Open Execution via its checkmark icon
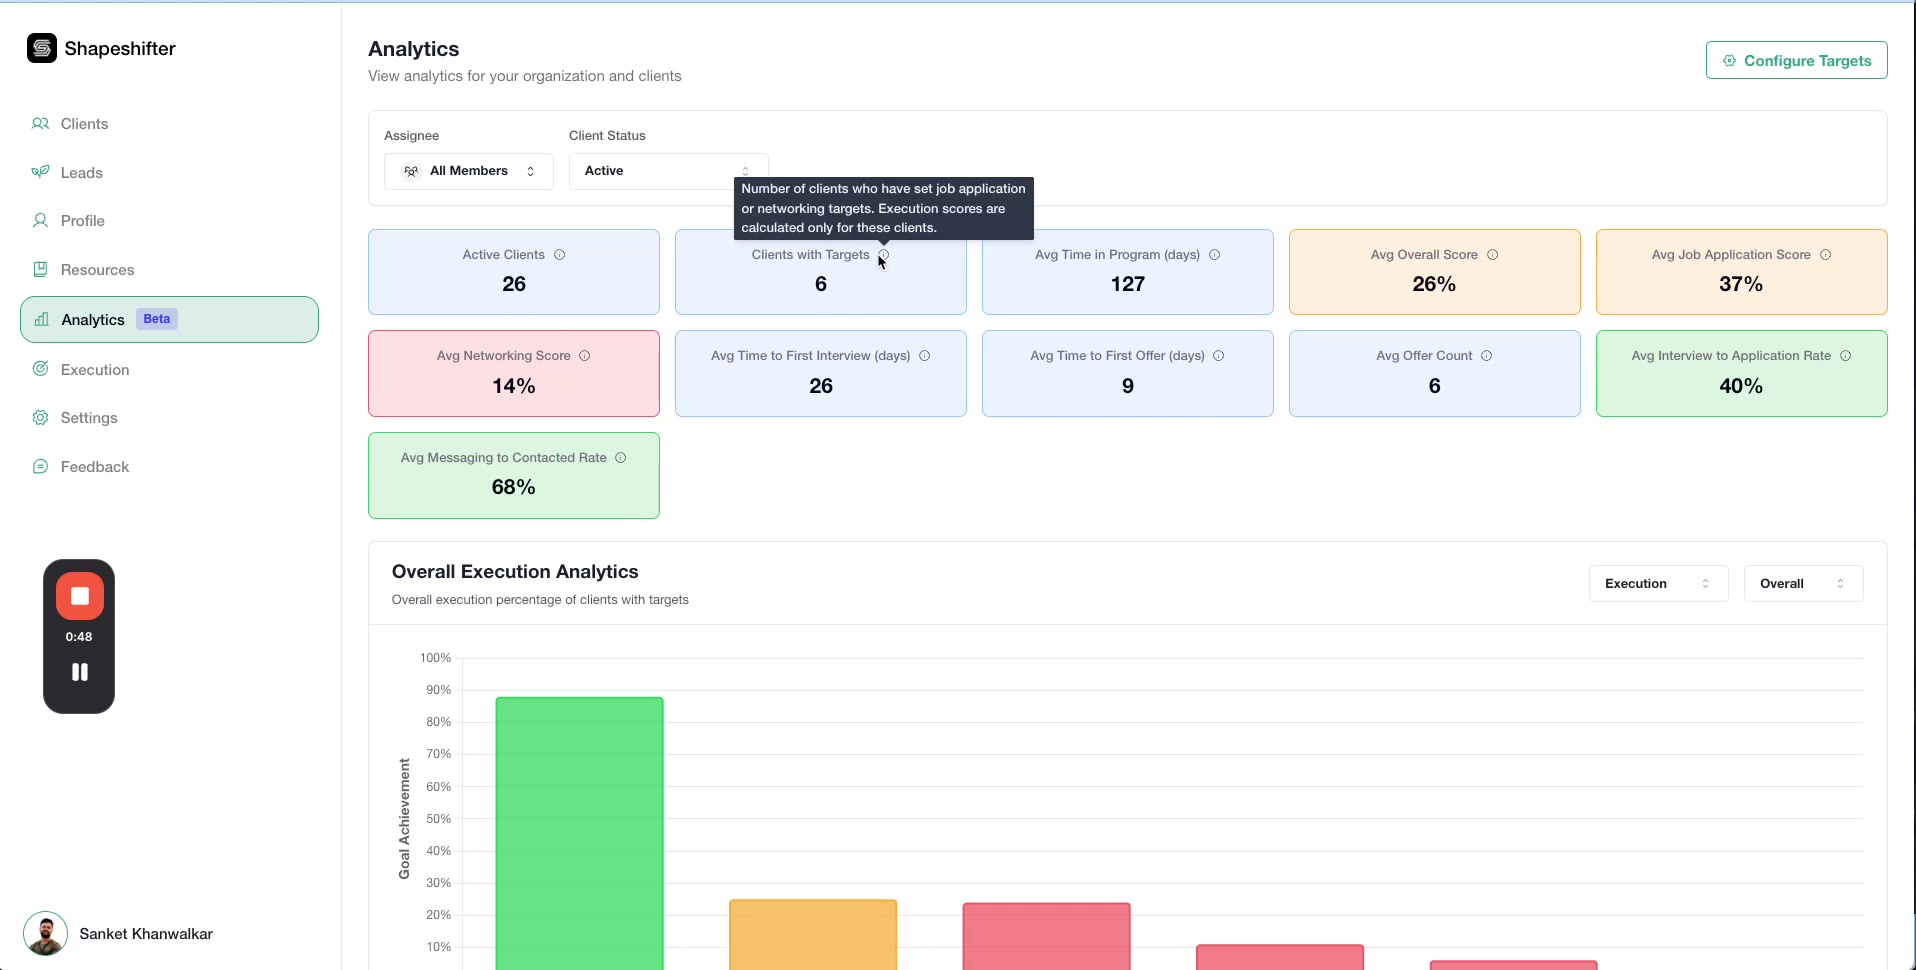Screen dimensions: 1916x970 coord(41,369)
